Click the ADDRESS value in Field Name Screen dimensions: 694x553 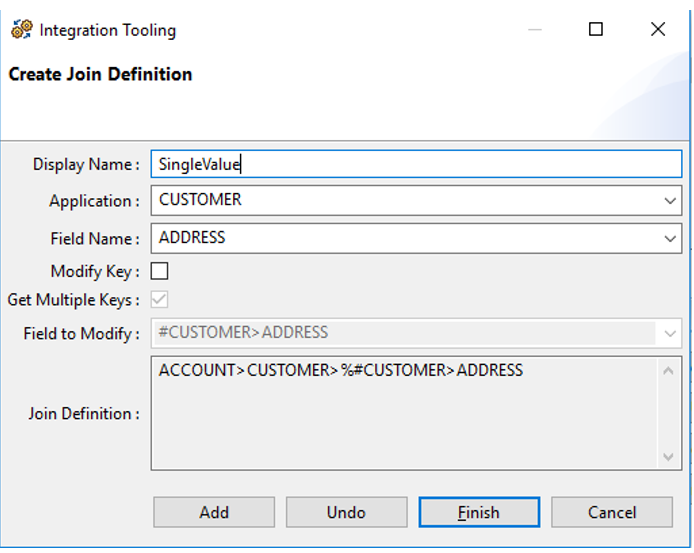pos(192,238)
